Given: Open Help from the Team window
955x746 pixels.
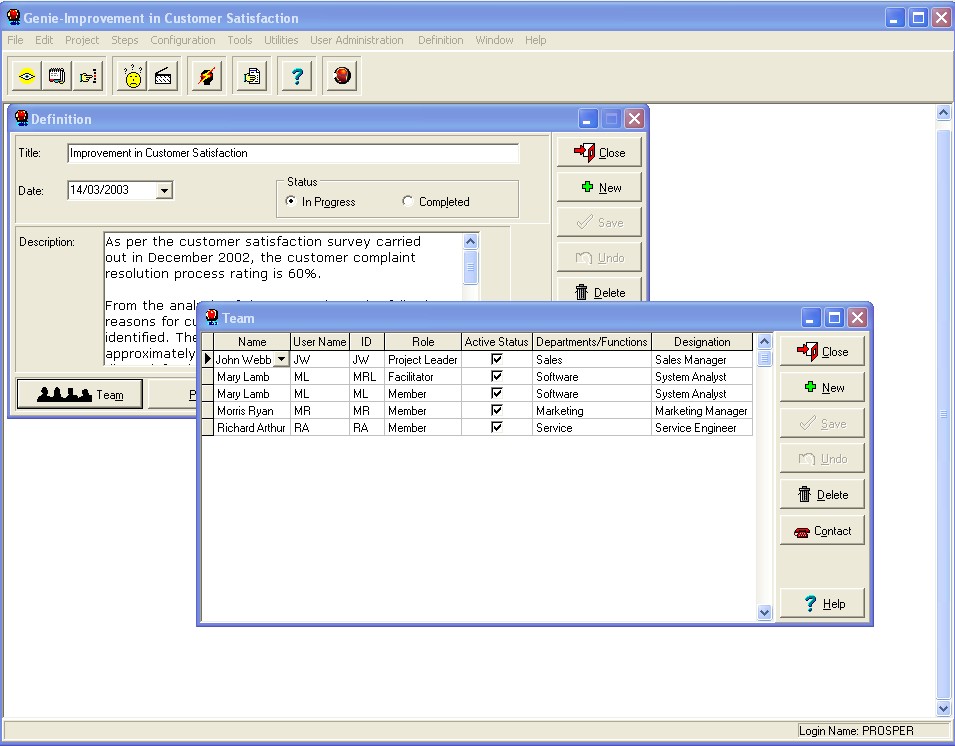Looking at the screenshot, I should (822, 603).
